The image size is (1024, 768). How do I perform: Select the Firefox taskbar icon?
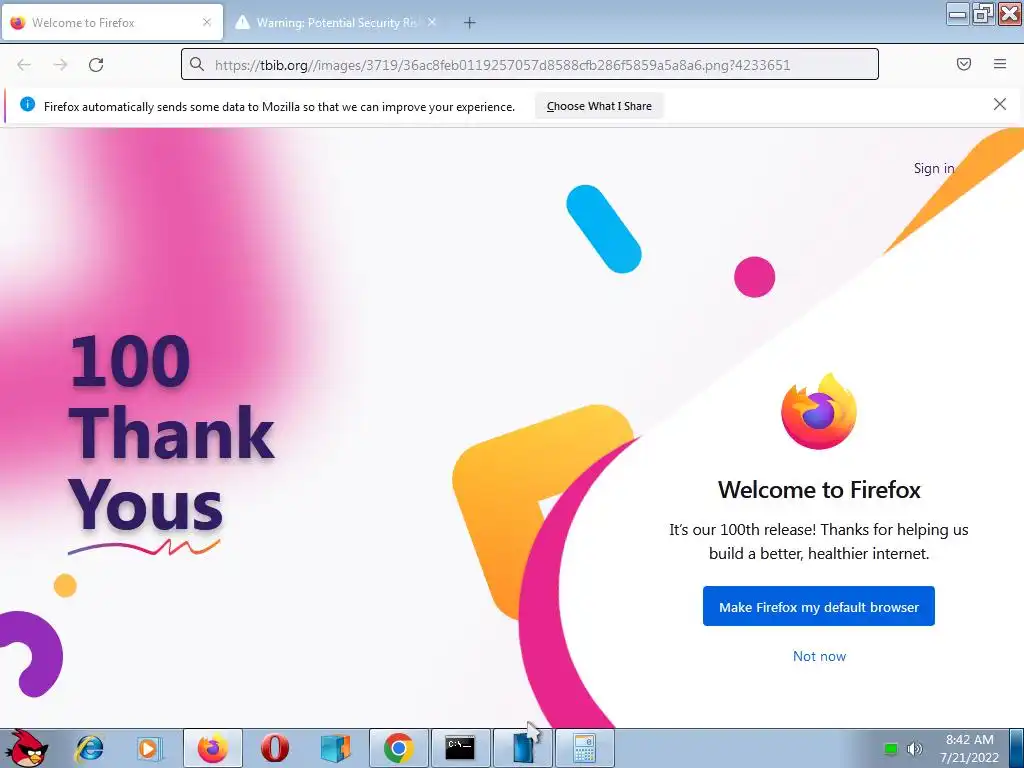(213, 748)
